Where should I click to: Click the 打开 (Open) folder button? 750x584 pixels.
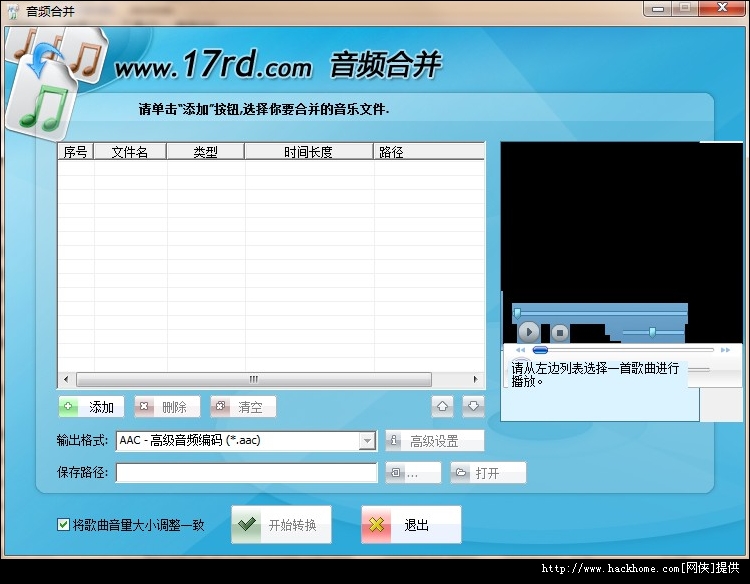pos(488,473)
